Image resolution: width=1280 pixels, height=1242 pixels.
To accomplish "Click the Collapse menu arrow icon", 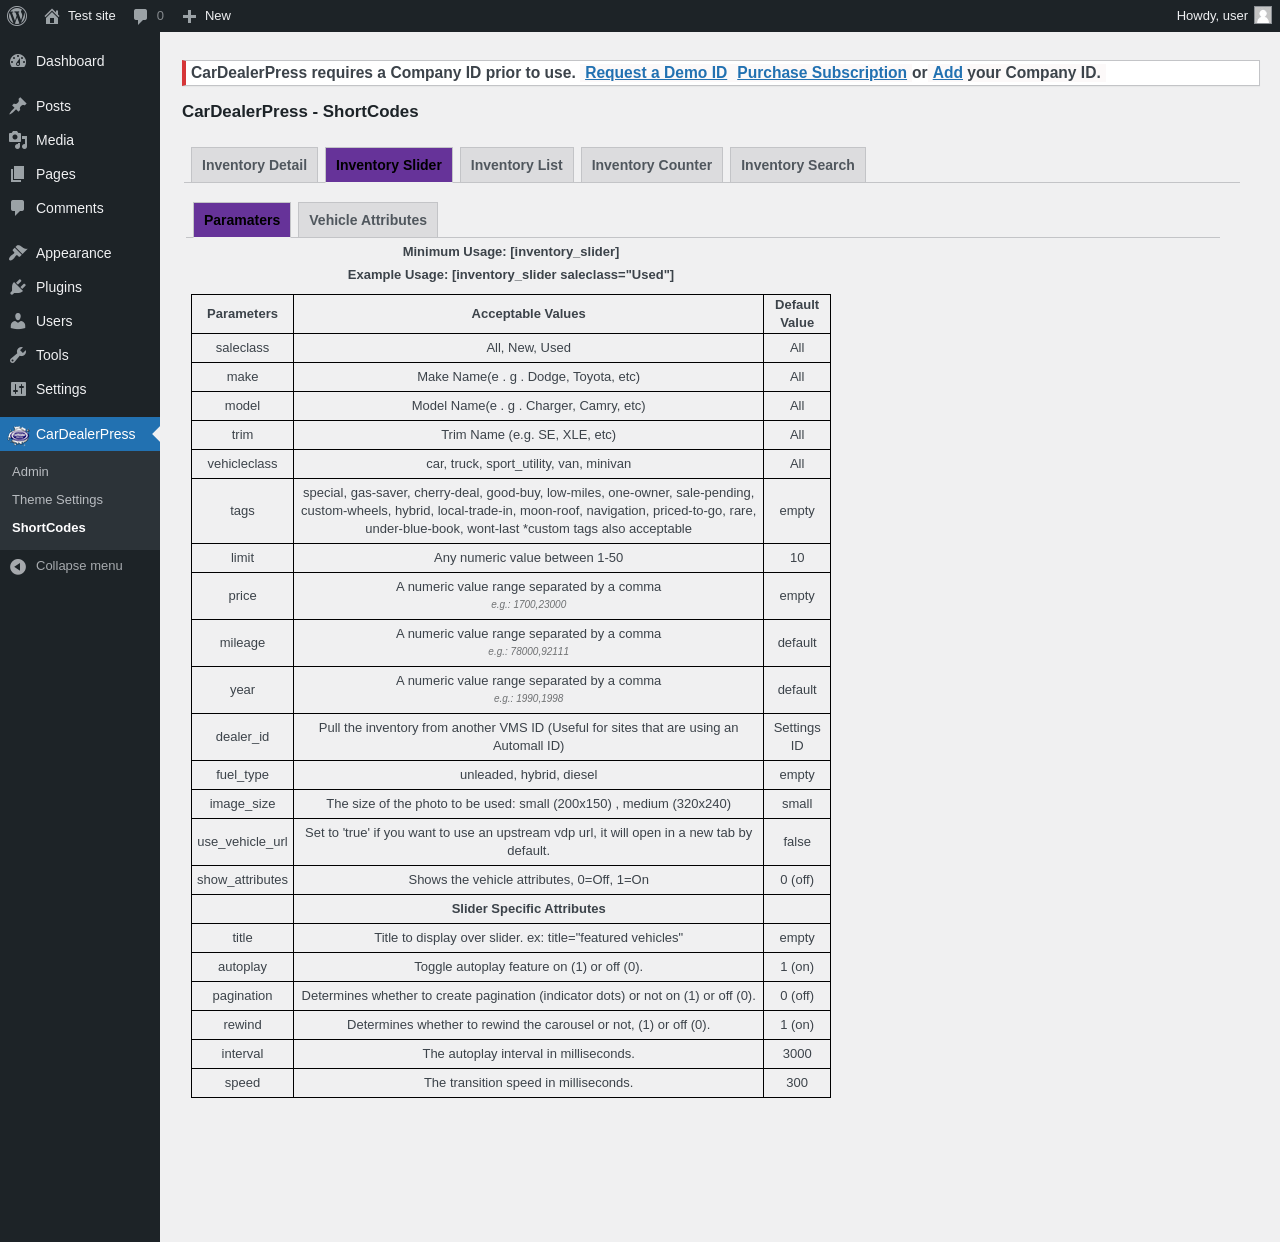I will pos(18,566).
